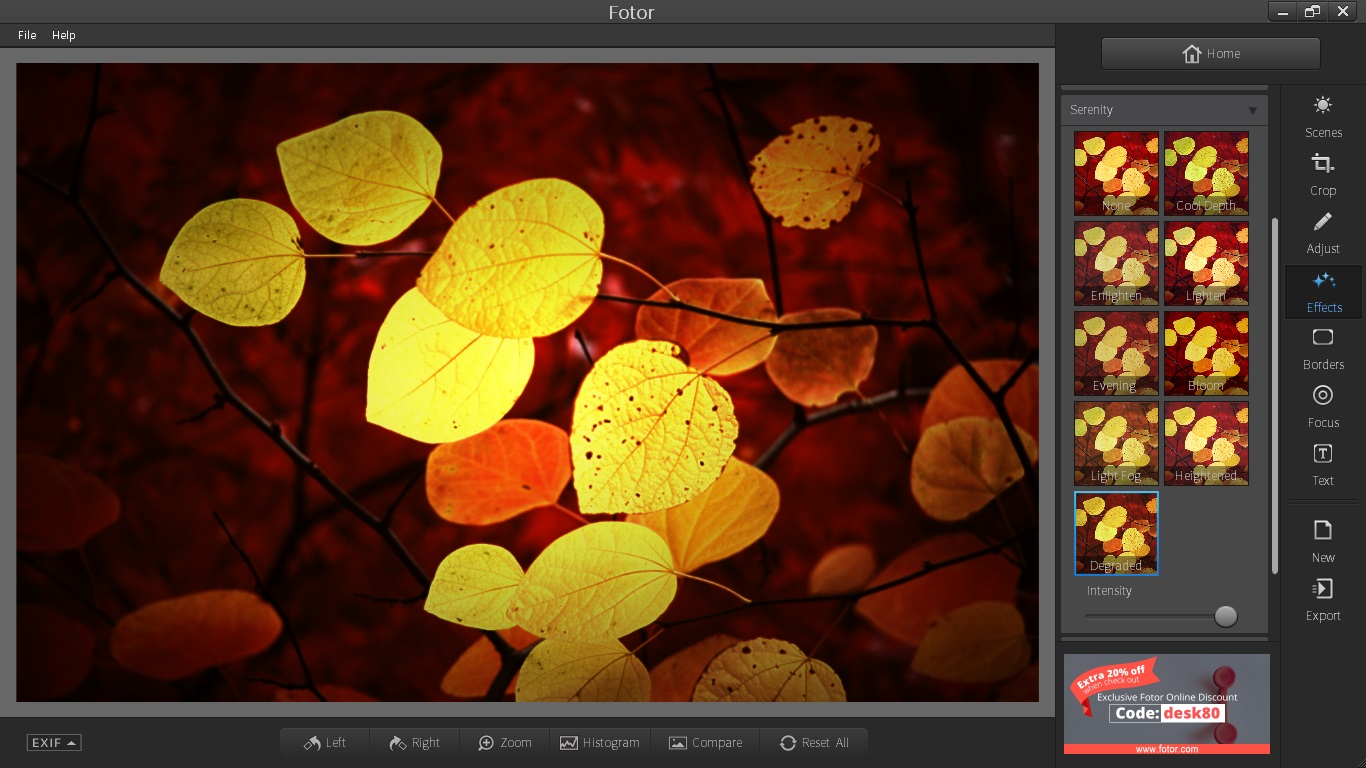Viewport: 1366px width, 768px height.
Task: Restore down the Fotor window
Action: pos(1312,11)
